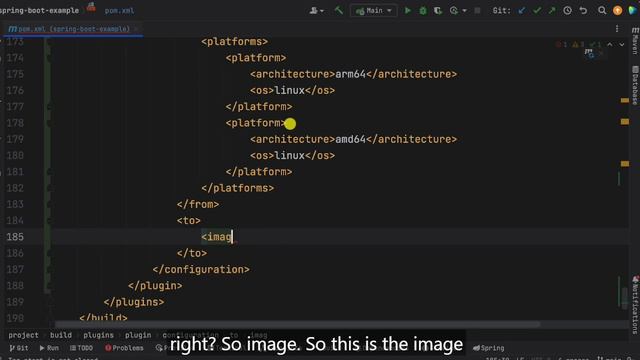The image size is (640, 360).
Task: Open the Maven tool window
Action: pos(635,41)
